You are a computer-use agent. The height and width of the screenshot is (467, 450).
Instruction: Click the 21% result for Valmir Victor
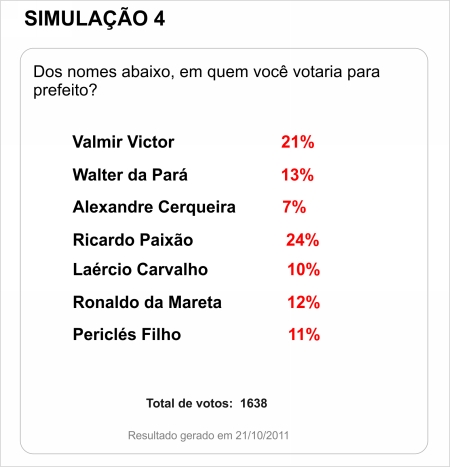click(298, 142)
